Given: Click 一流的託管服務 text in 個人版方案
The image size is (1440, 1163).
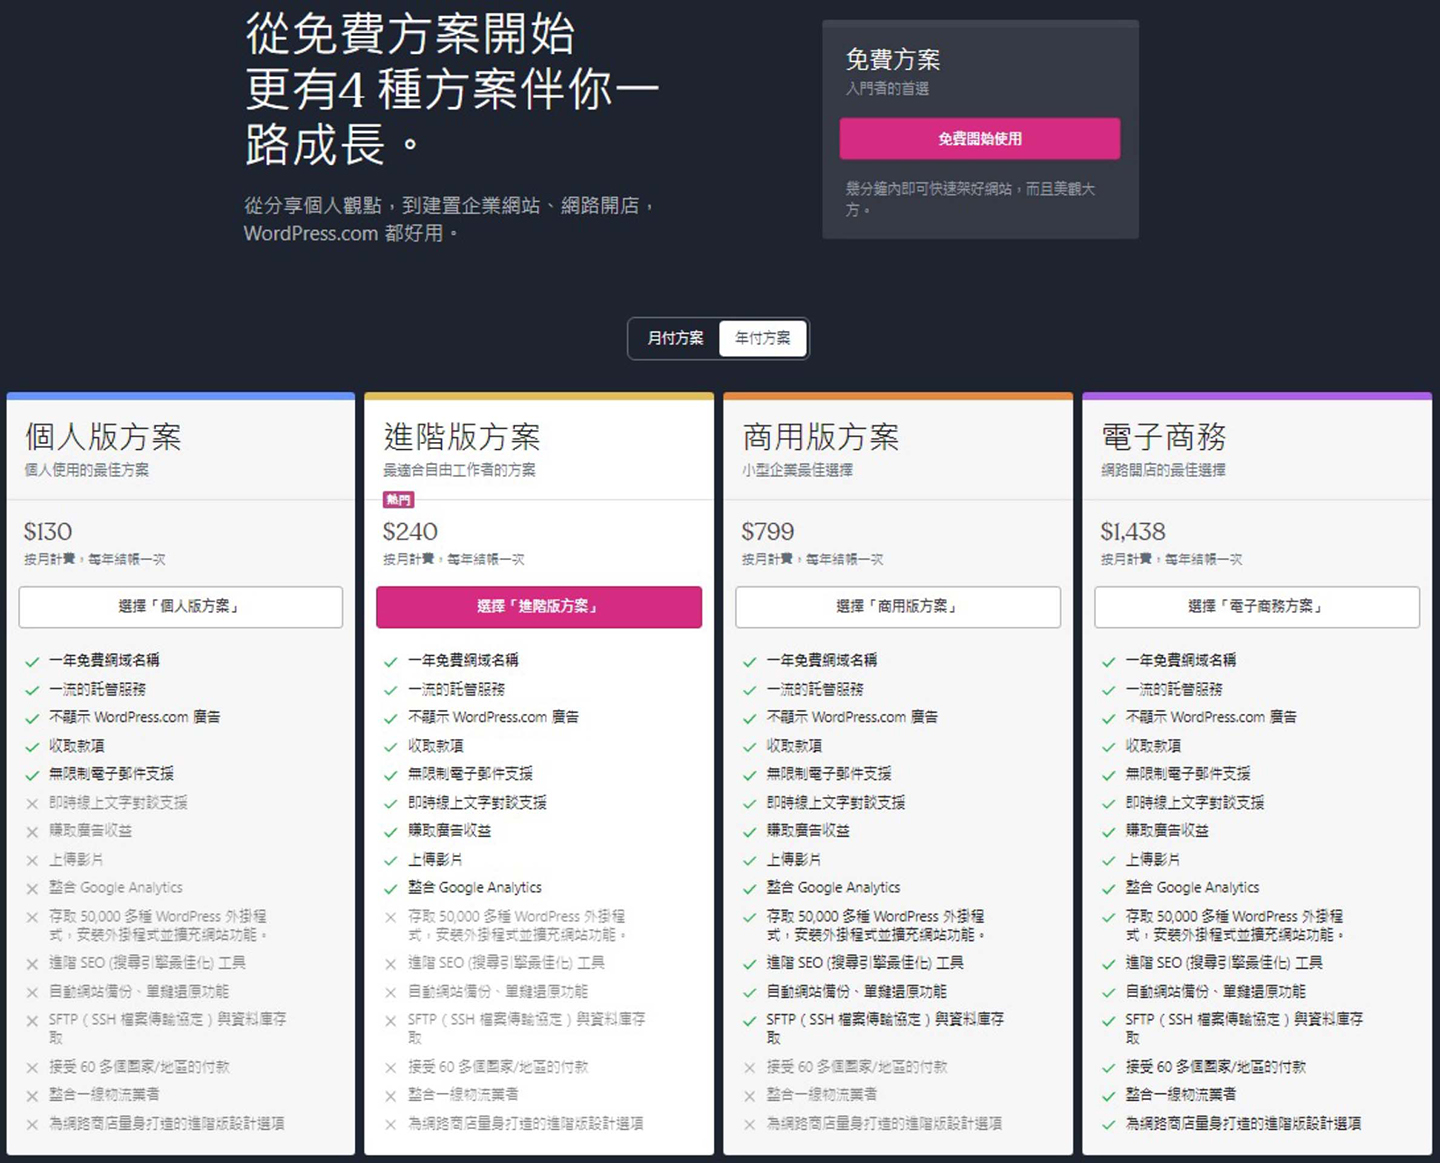Looking at the screenshot, I should coord(97,689).
